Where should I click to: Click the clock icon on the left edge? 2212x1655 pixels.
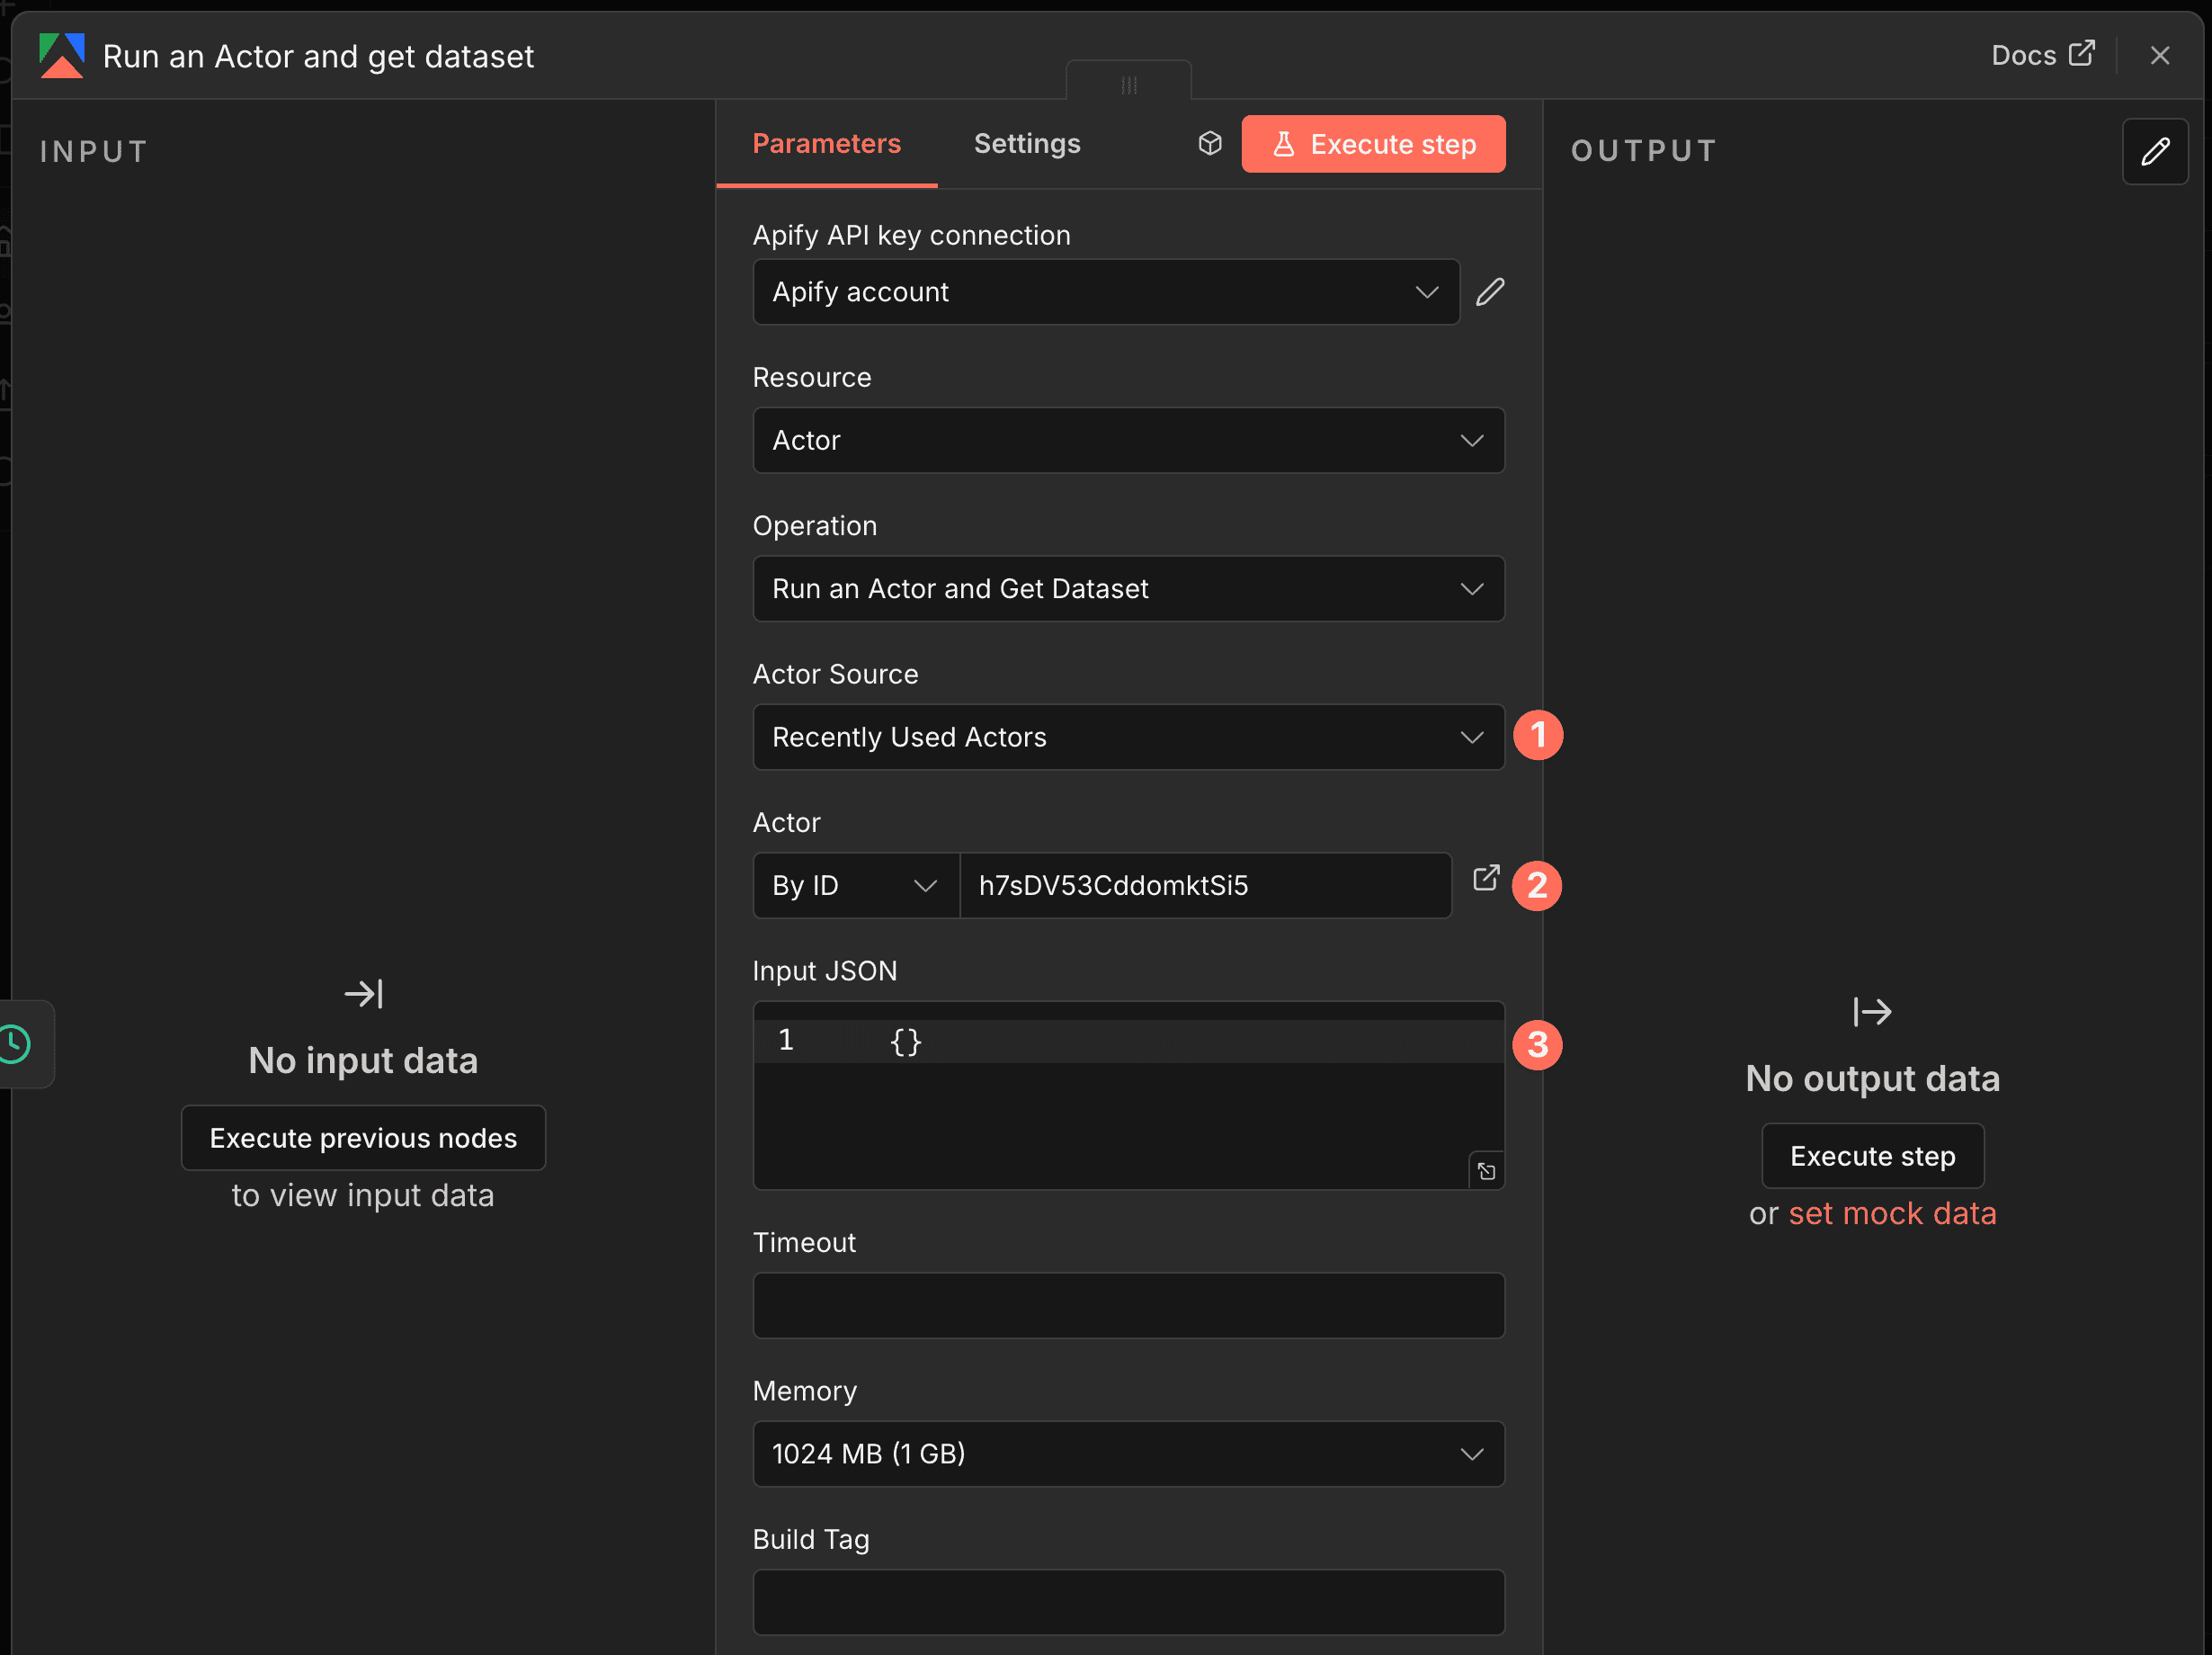pos(14,1044)
